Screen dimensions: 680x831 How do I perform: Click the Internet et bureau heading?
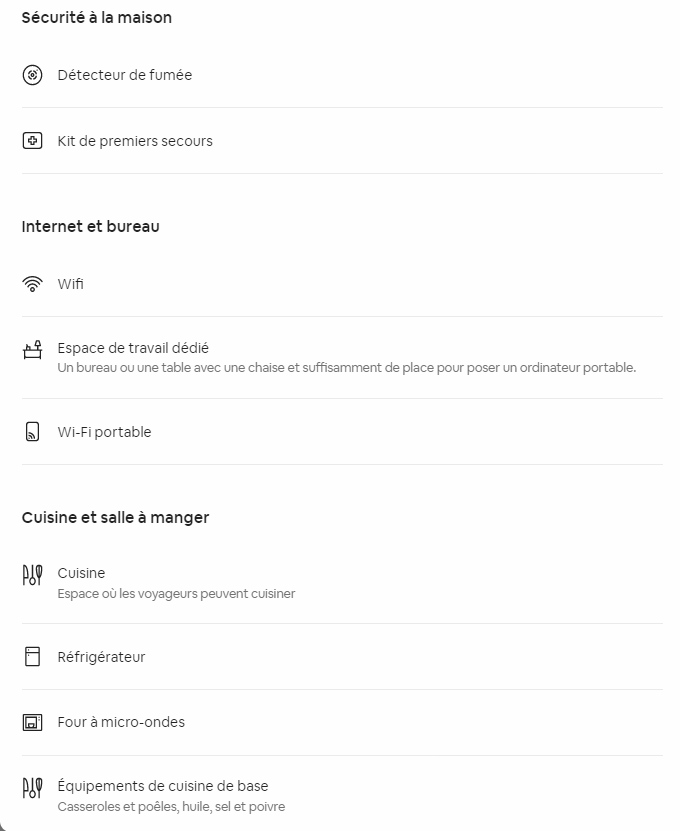[91, 226]
